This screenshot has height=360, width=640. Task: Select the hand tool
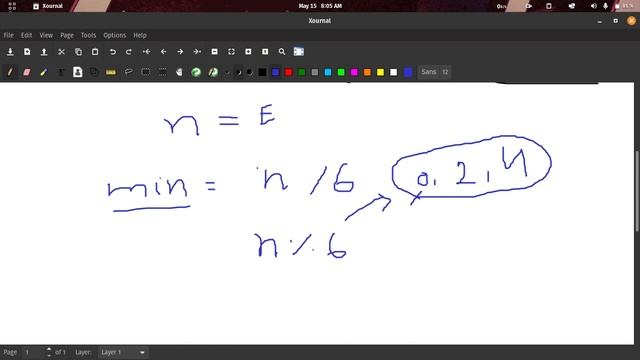179,72
